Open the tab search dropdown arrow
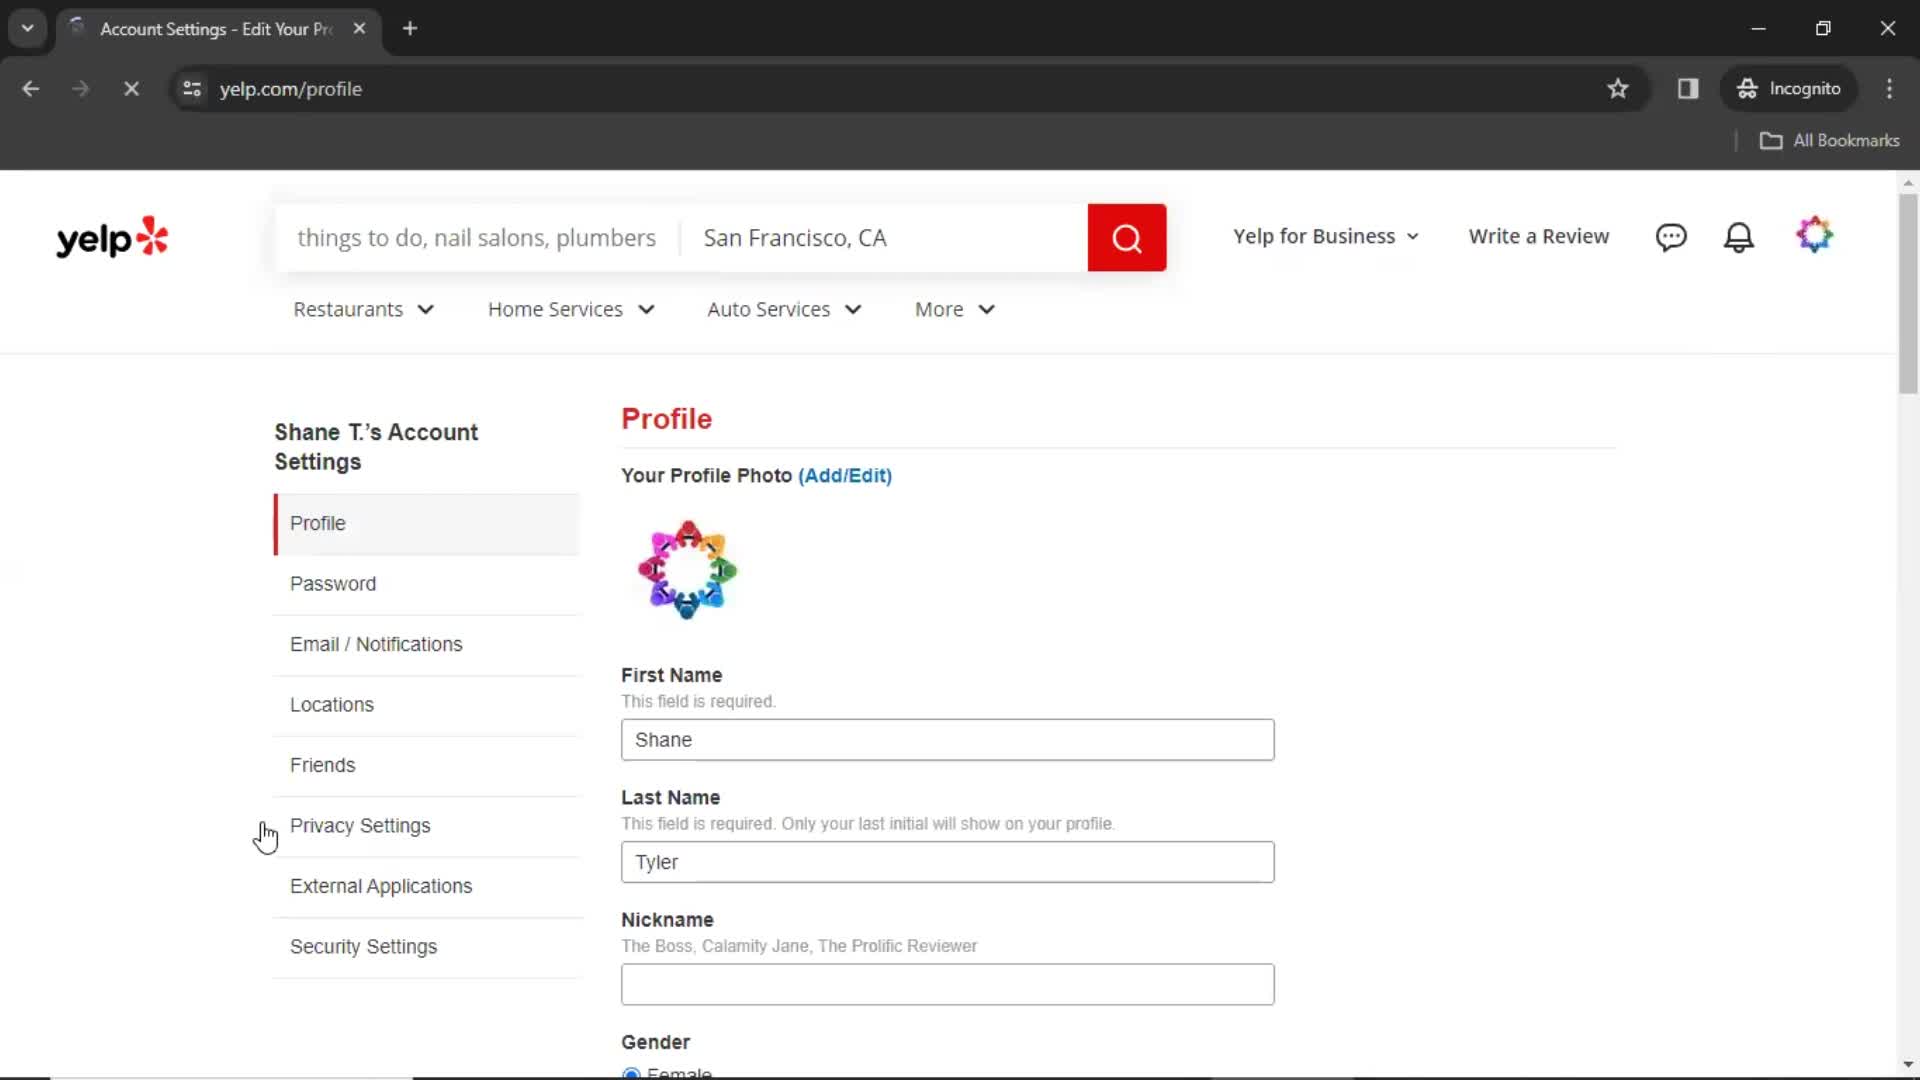The height and width of the screenshot is (1080, 1920). [x=28, y=29]
